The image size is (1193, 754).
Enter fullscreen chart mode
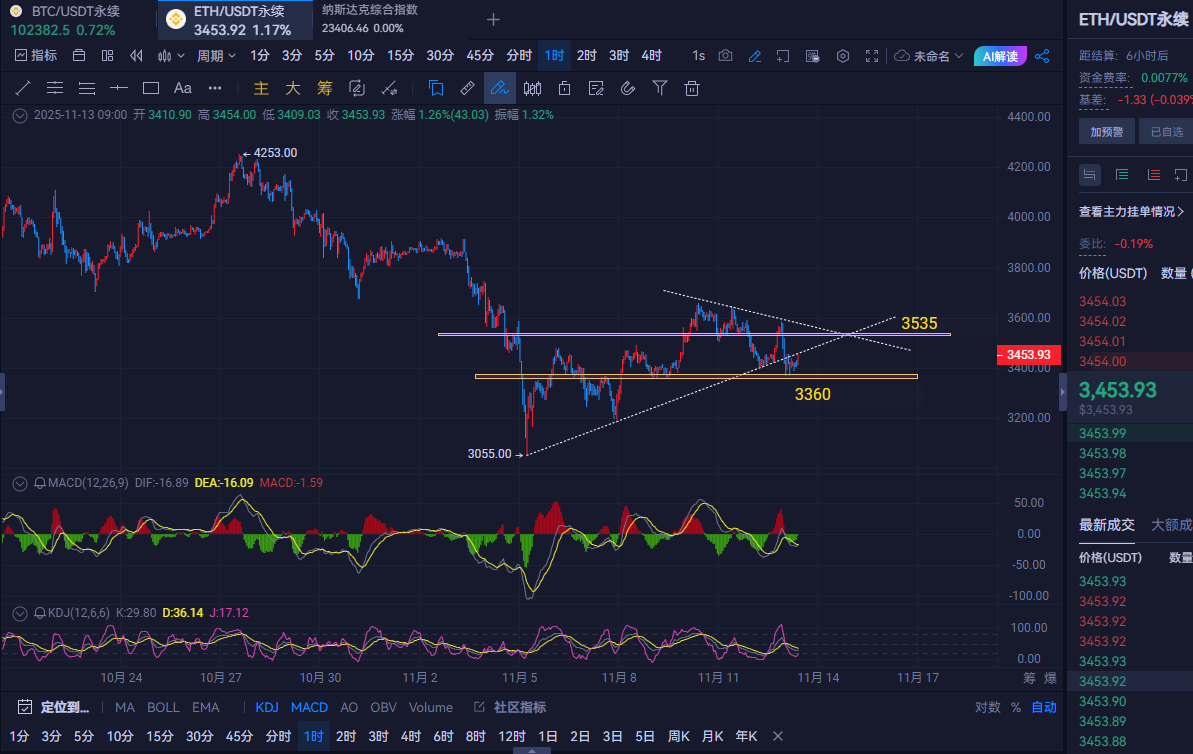pos(872,56)
